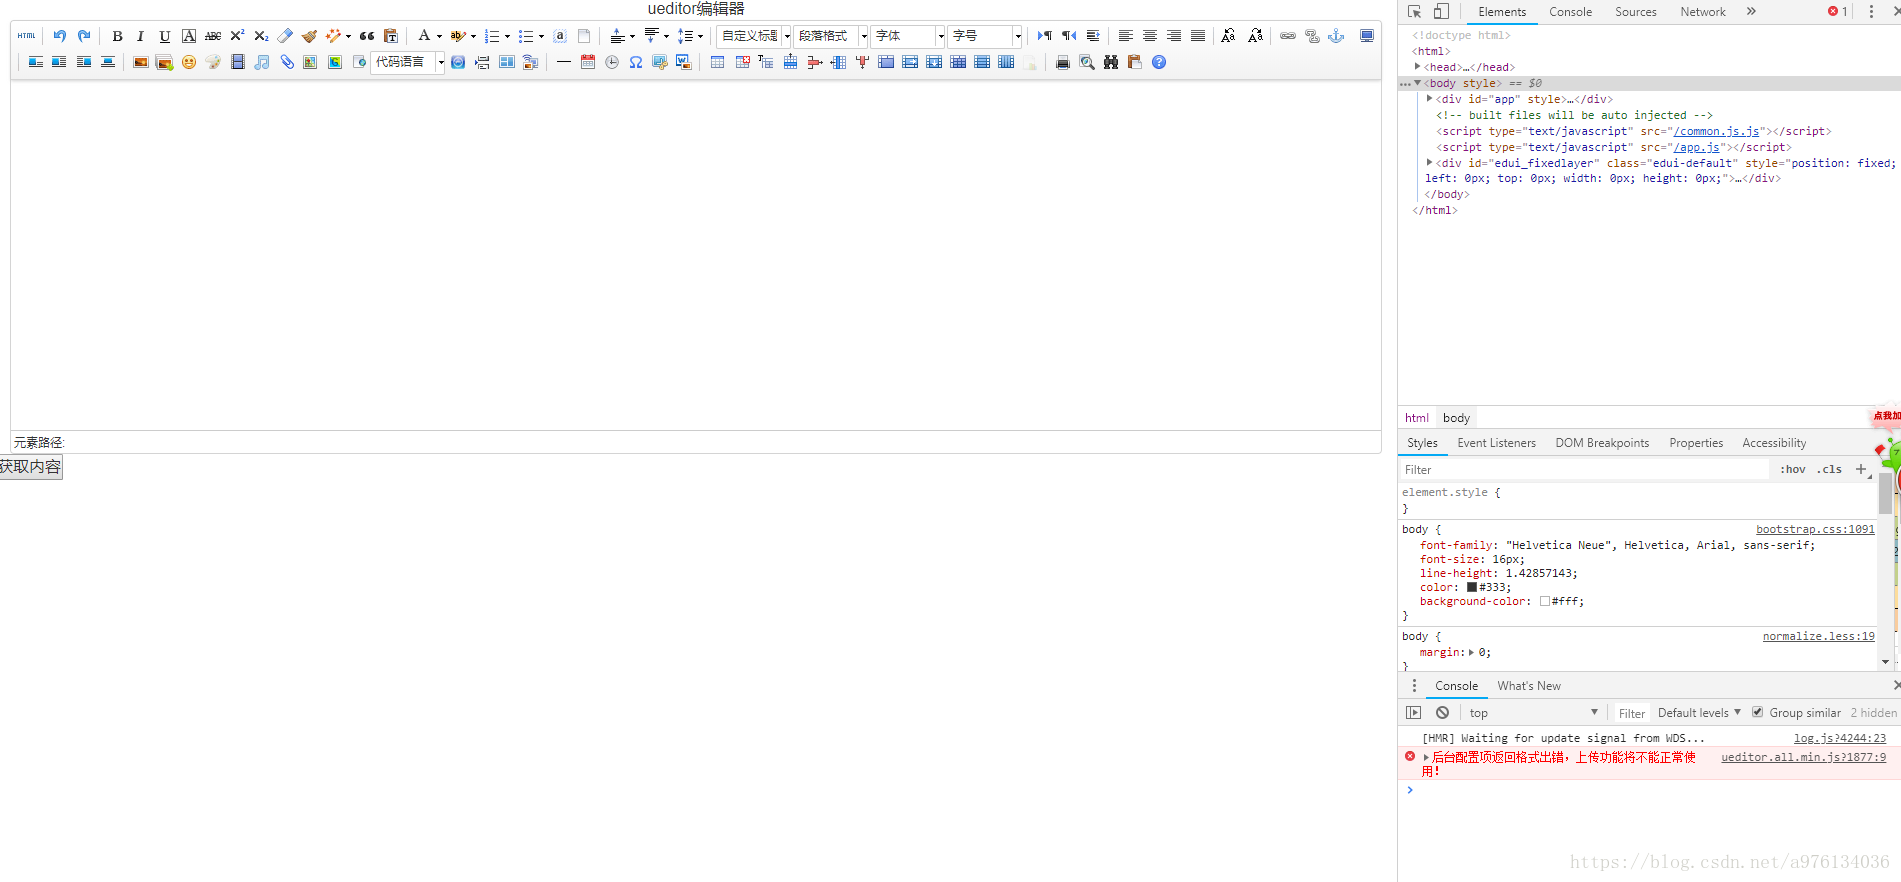Open ueditor.all.min.js error source link
The height and width of the screenshot is (882, 1901).
[x=1803, y=757]
